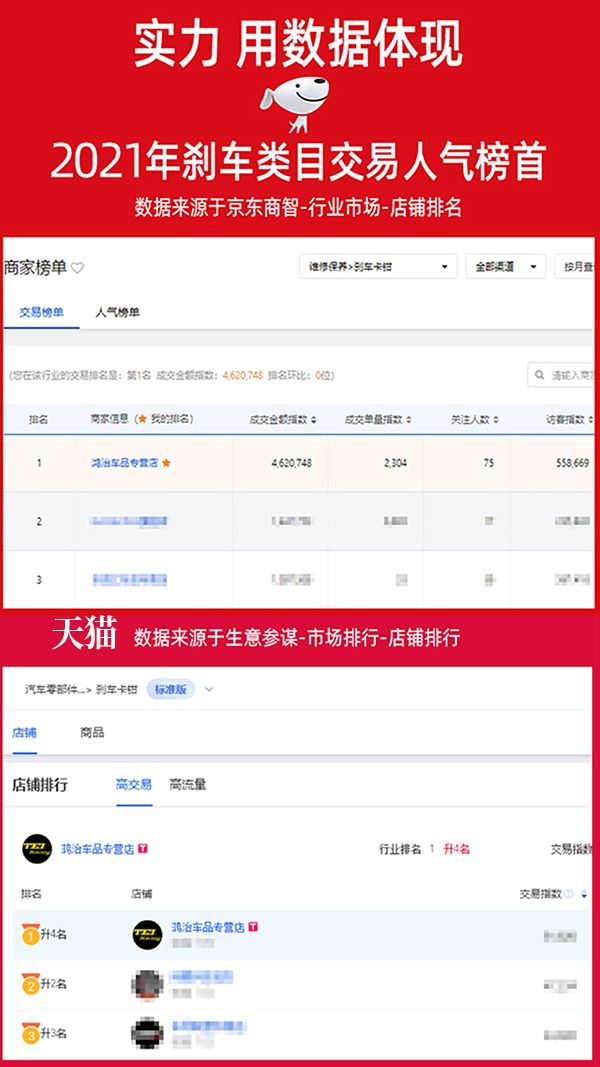Click the Tmall badge beside first-ranked 鸿治车品专营店
This screenshot has width=600, height=1067.
253,927
